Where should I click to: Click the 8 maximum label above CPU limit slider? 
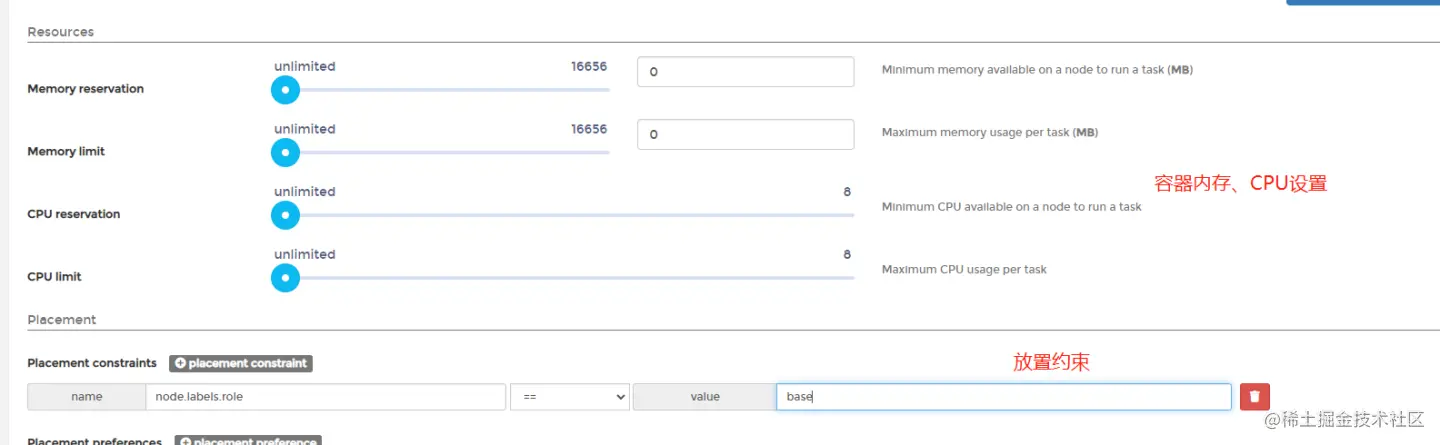click(x=847, y=254)
